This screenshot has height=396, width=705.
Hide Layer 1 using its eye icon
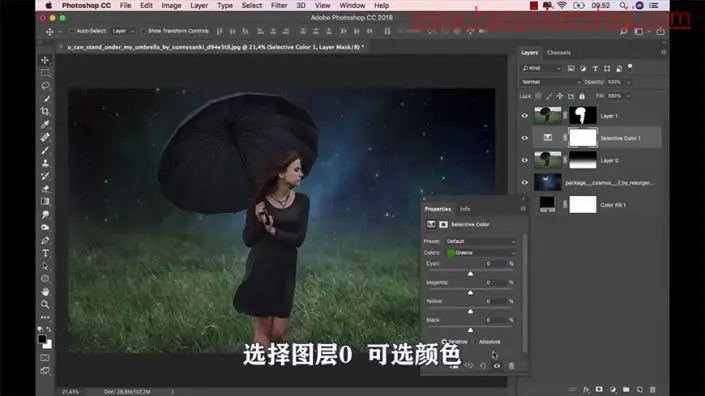[524, 116]
